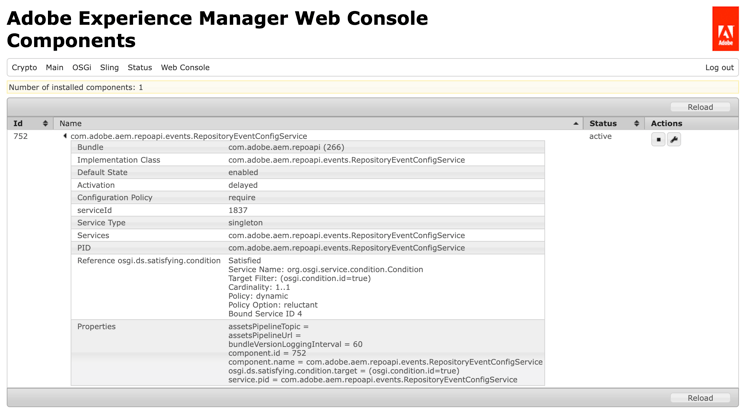
Task: Click the bottom Reload button
Action: [700, 398]
